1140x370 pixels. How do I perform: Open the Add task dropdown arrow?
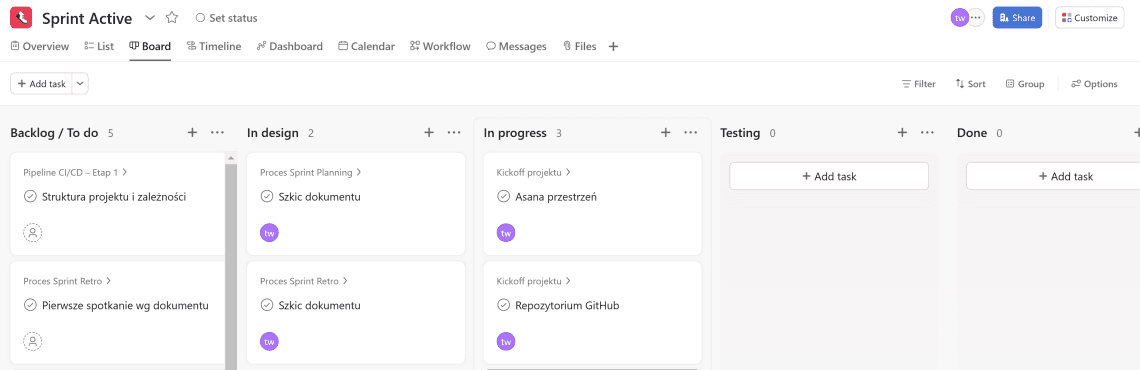tap(80, 84)
